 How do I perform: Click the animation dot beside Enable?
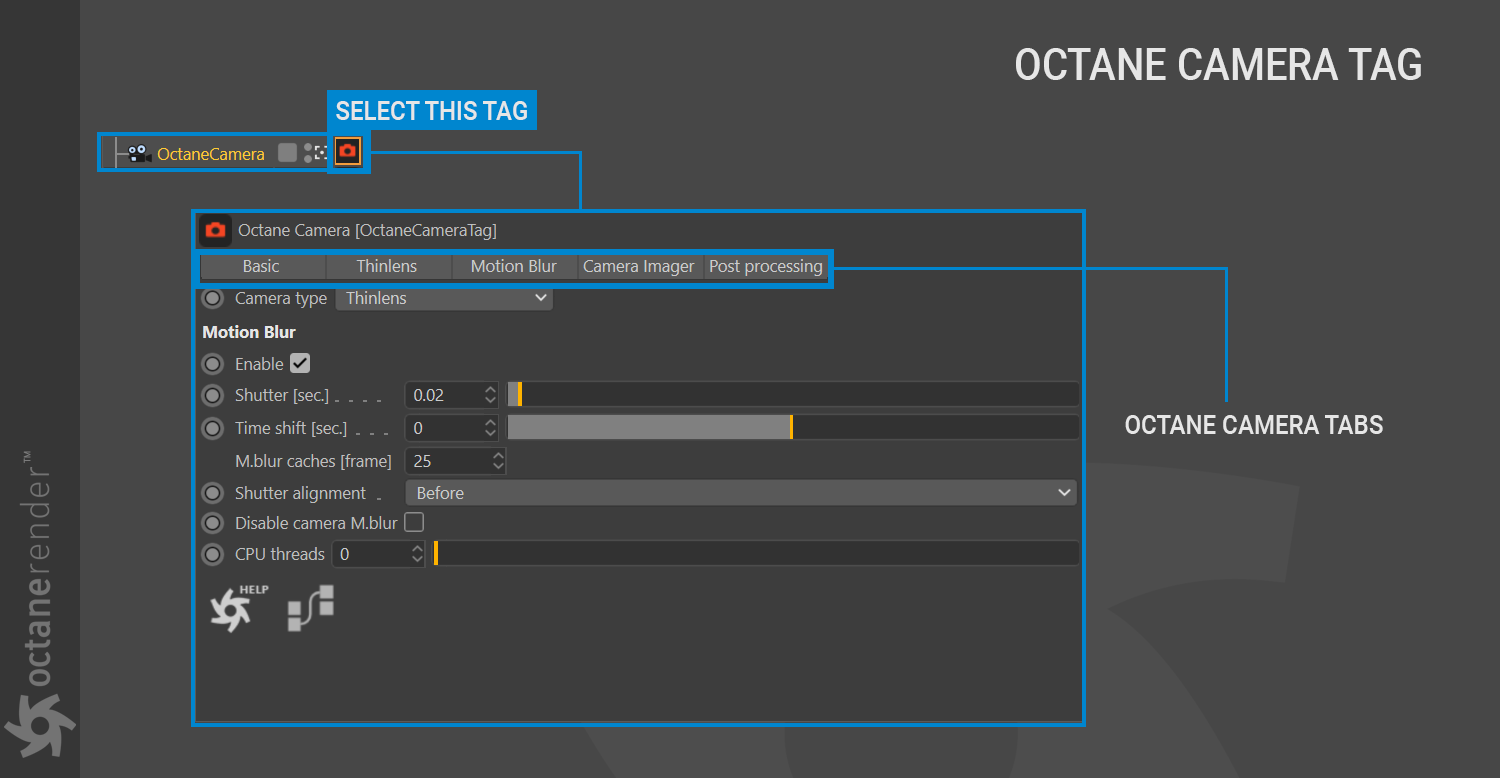213,364
